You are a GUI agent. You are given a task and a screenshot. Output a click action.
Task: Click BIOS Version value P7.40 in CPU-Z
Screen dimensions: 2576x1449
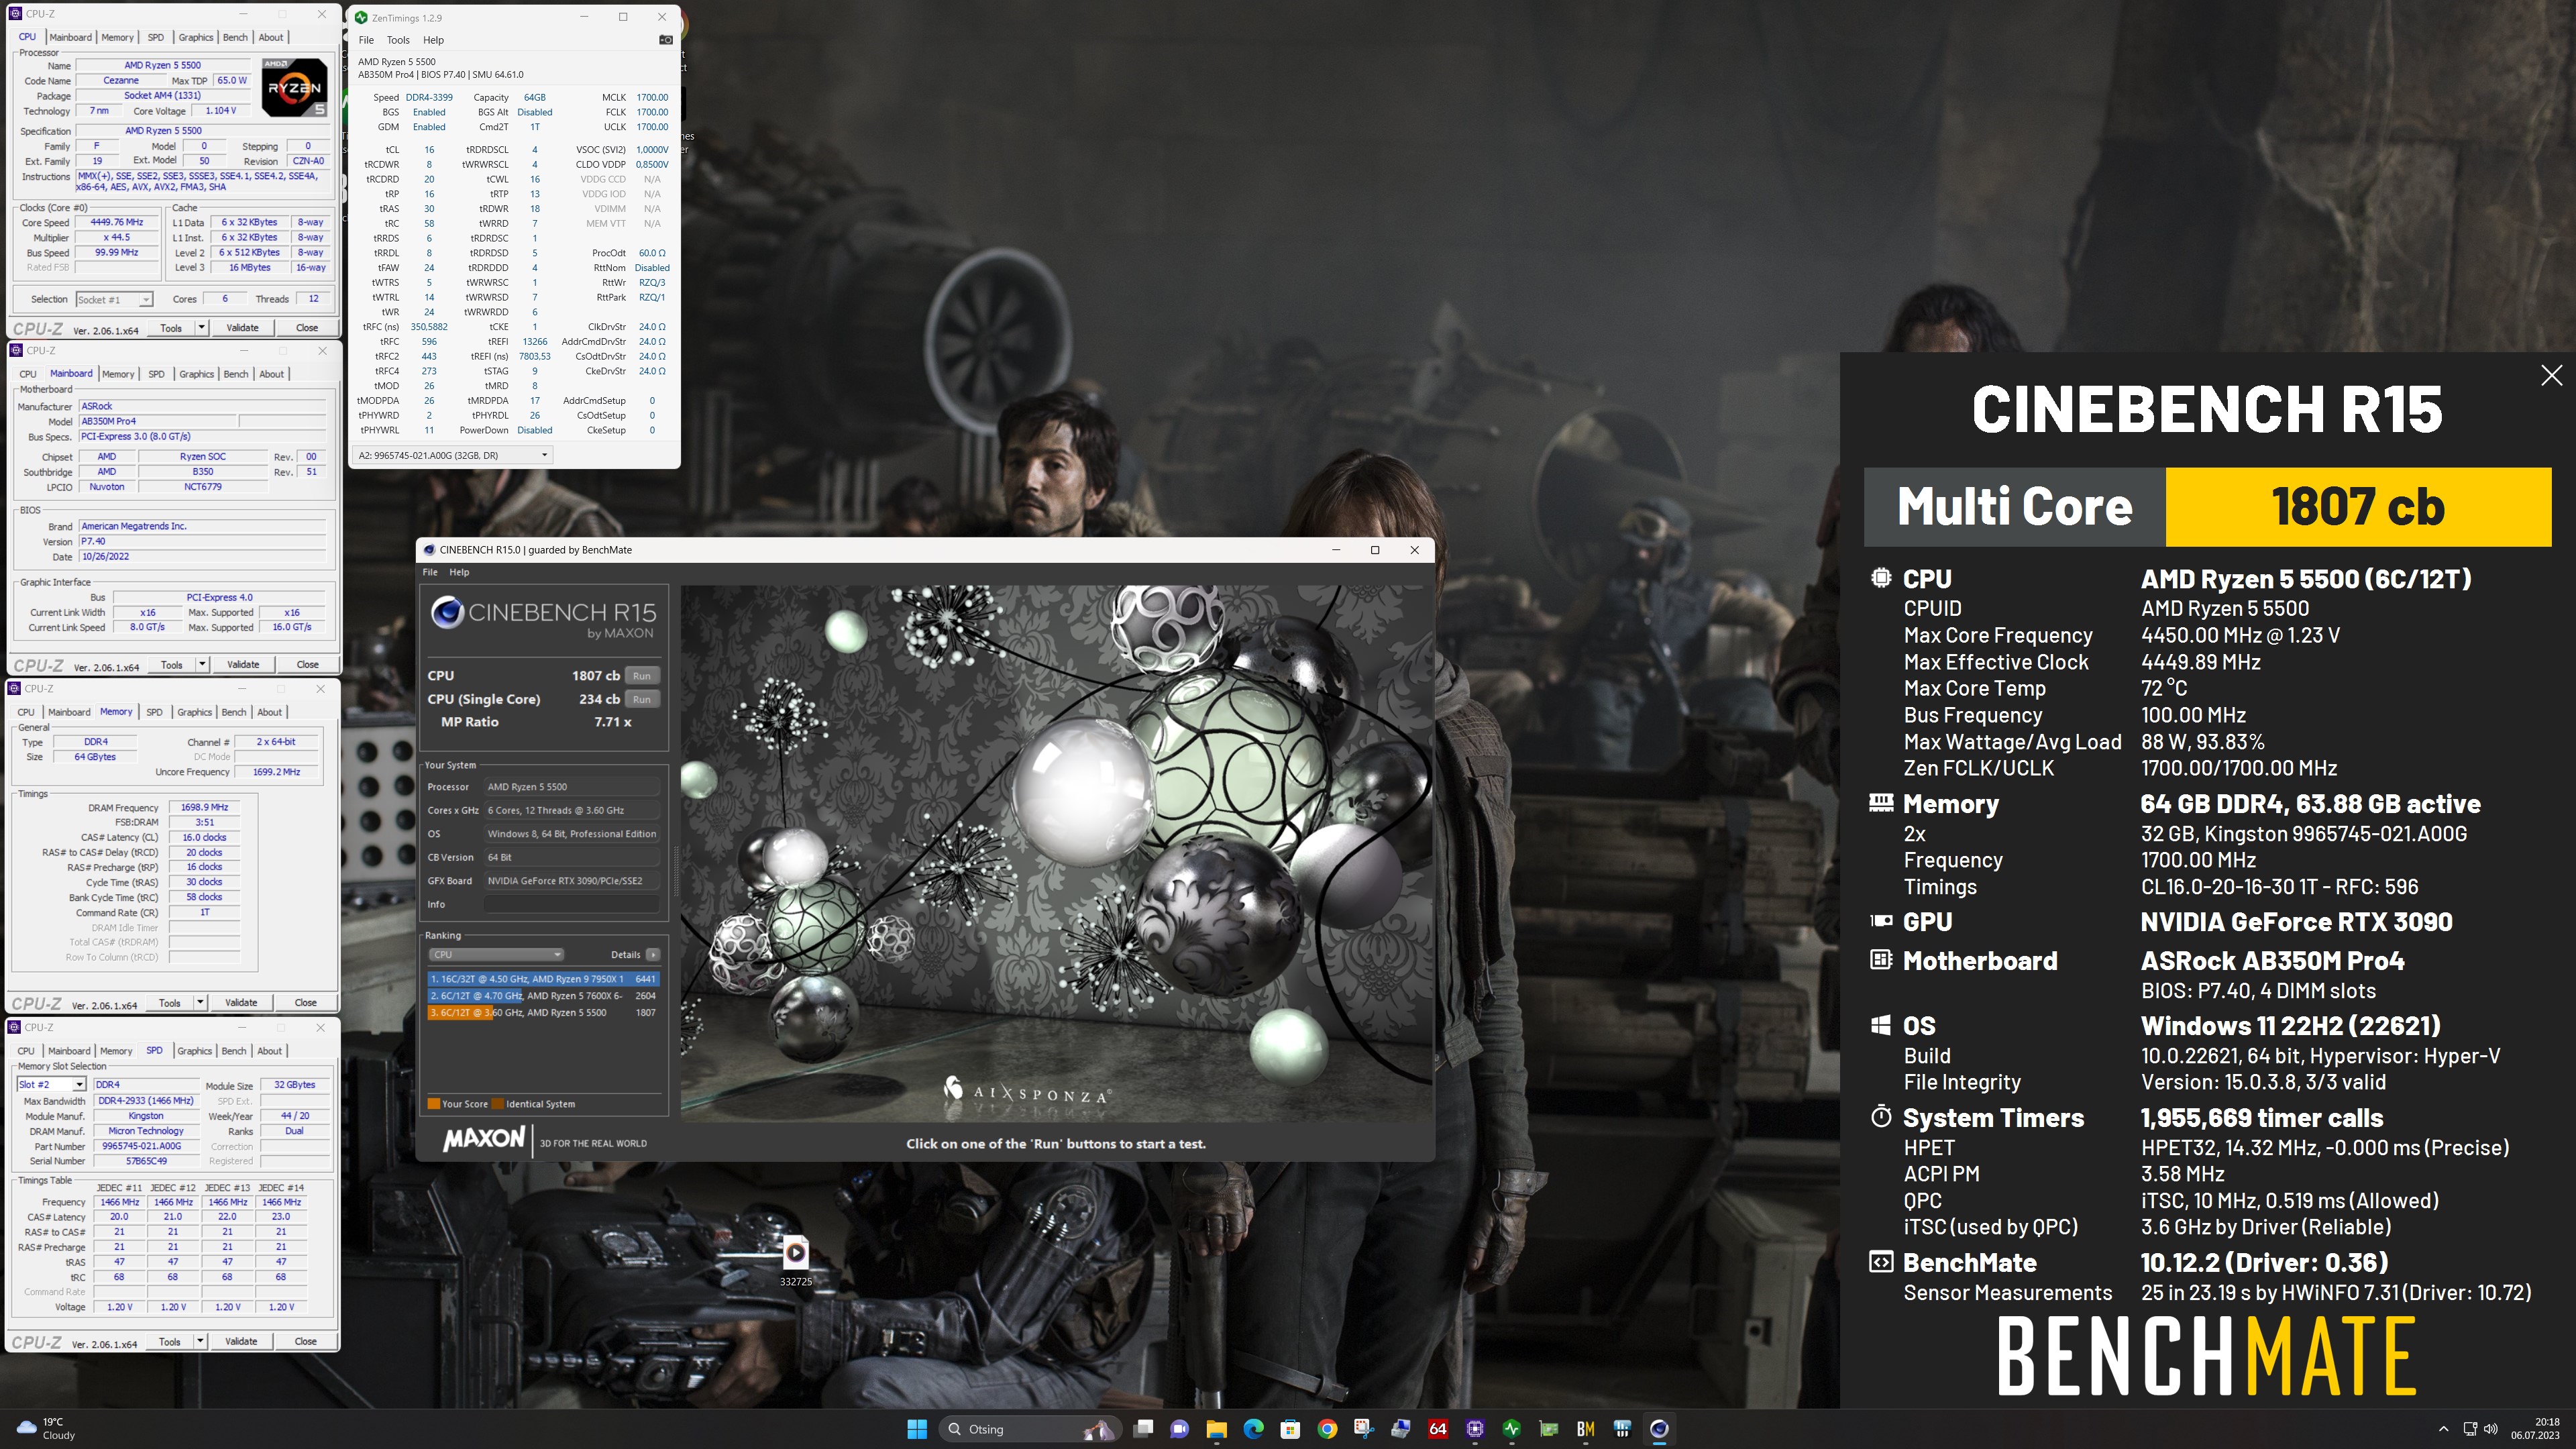pos(203,541)
